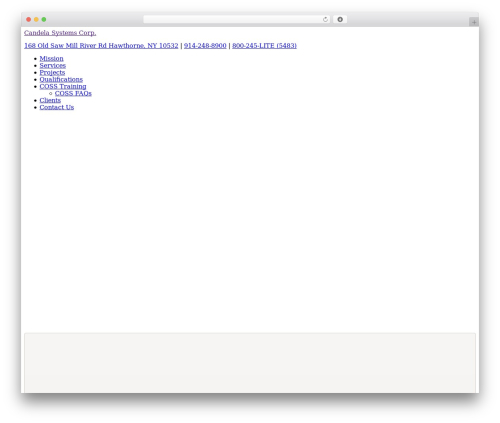Open the Services menu link
The width and height of the screenshot is (500, 423).
coord(53,65)
